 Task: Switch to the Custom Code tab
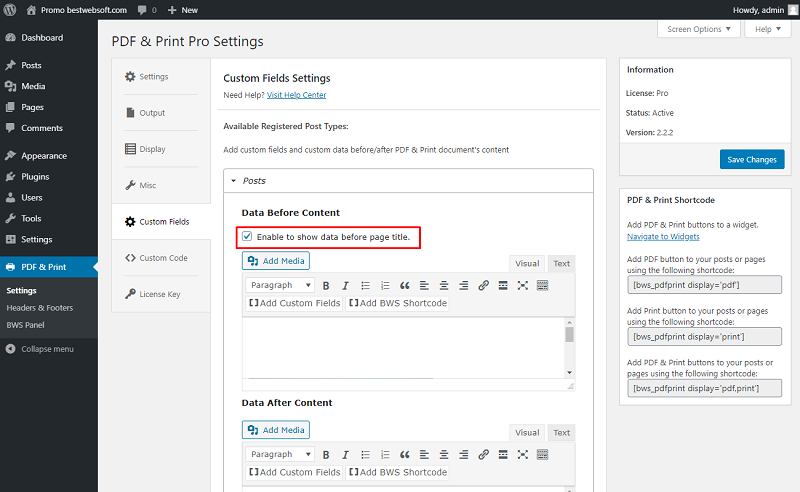pyautogui.click(x=161, y=258)
